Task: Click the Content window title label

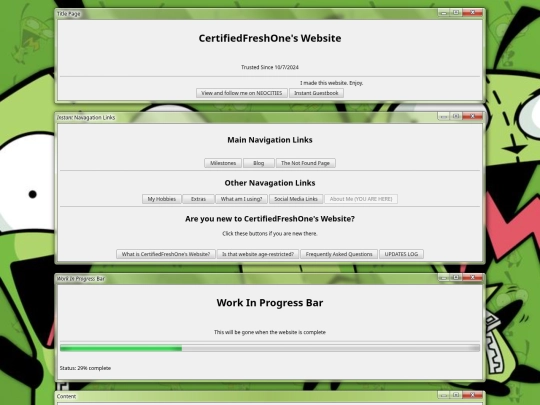Action: 66,396
